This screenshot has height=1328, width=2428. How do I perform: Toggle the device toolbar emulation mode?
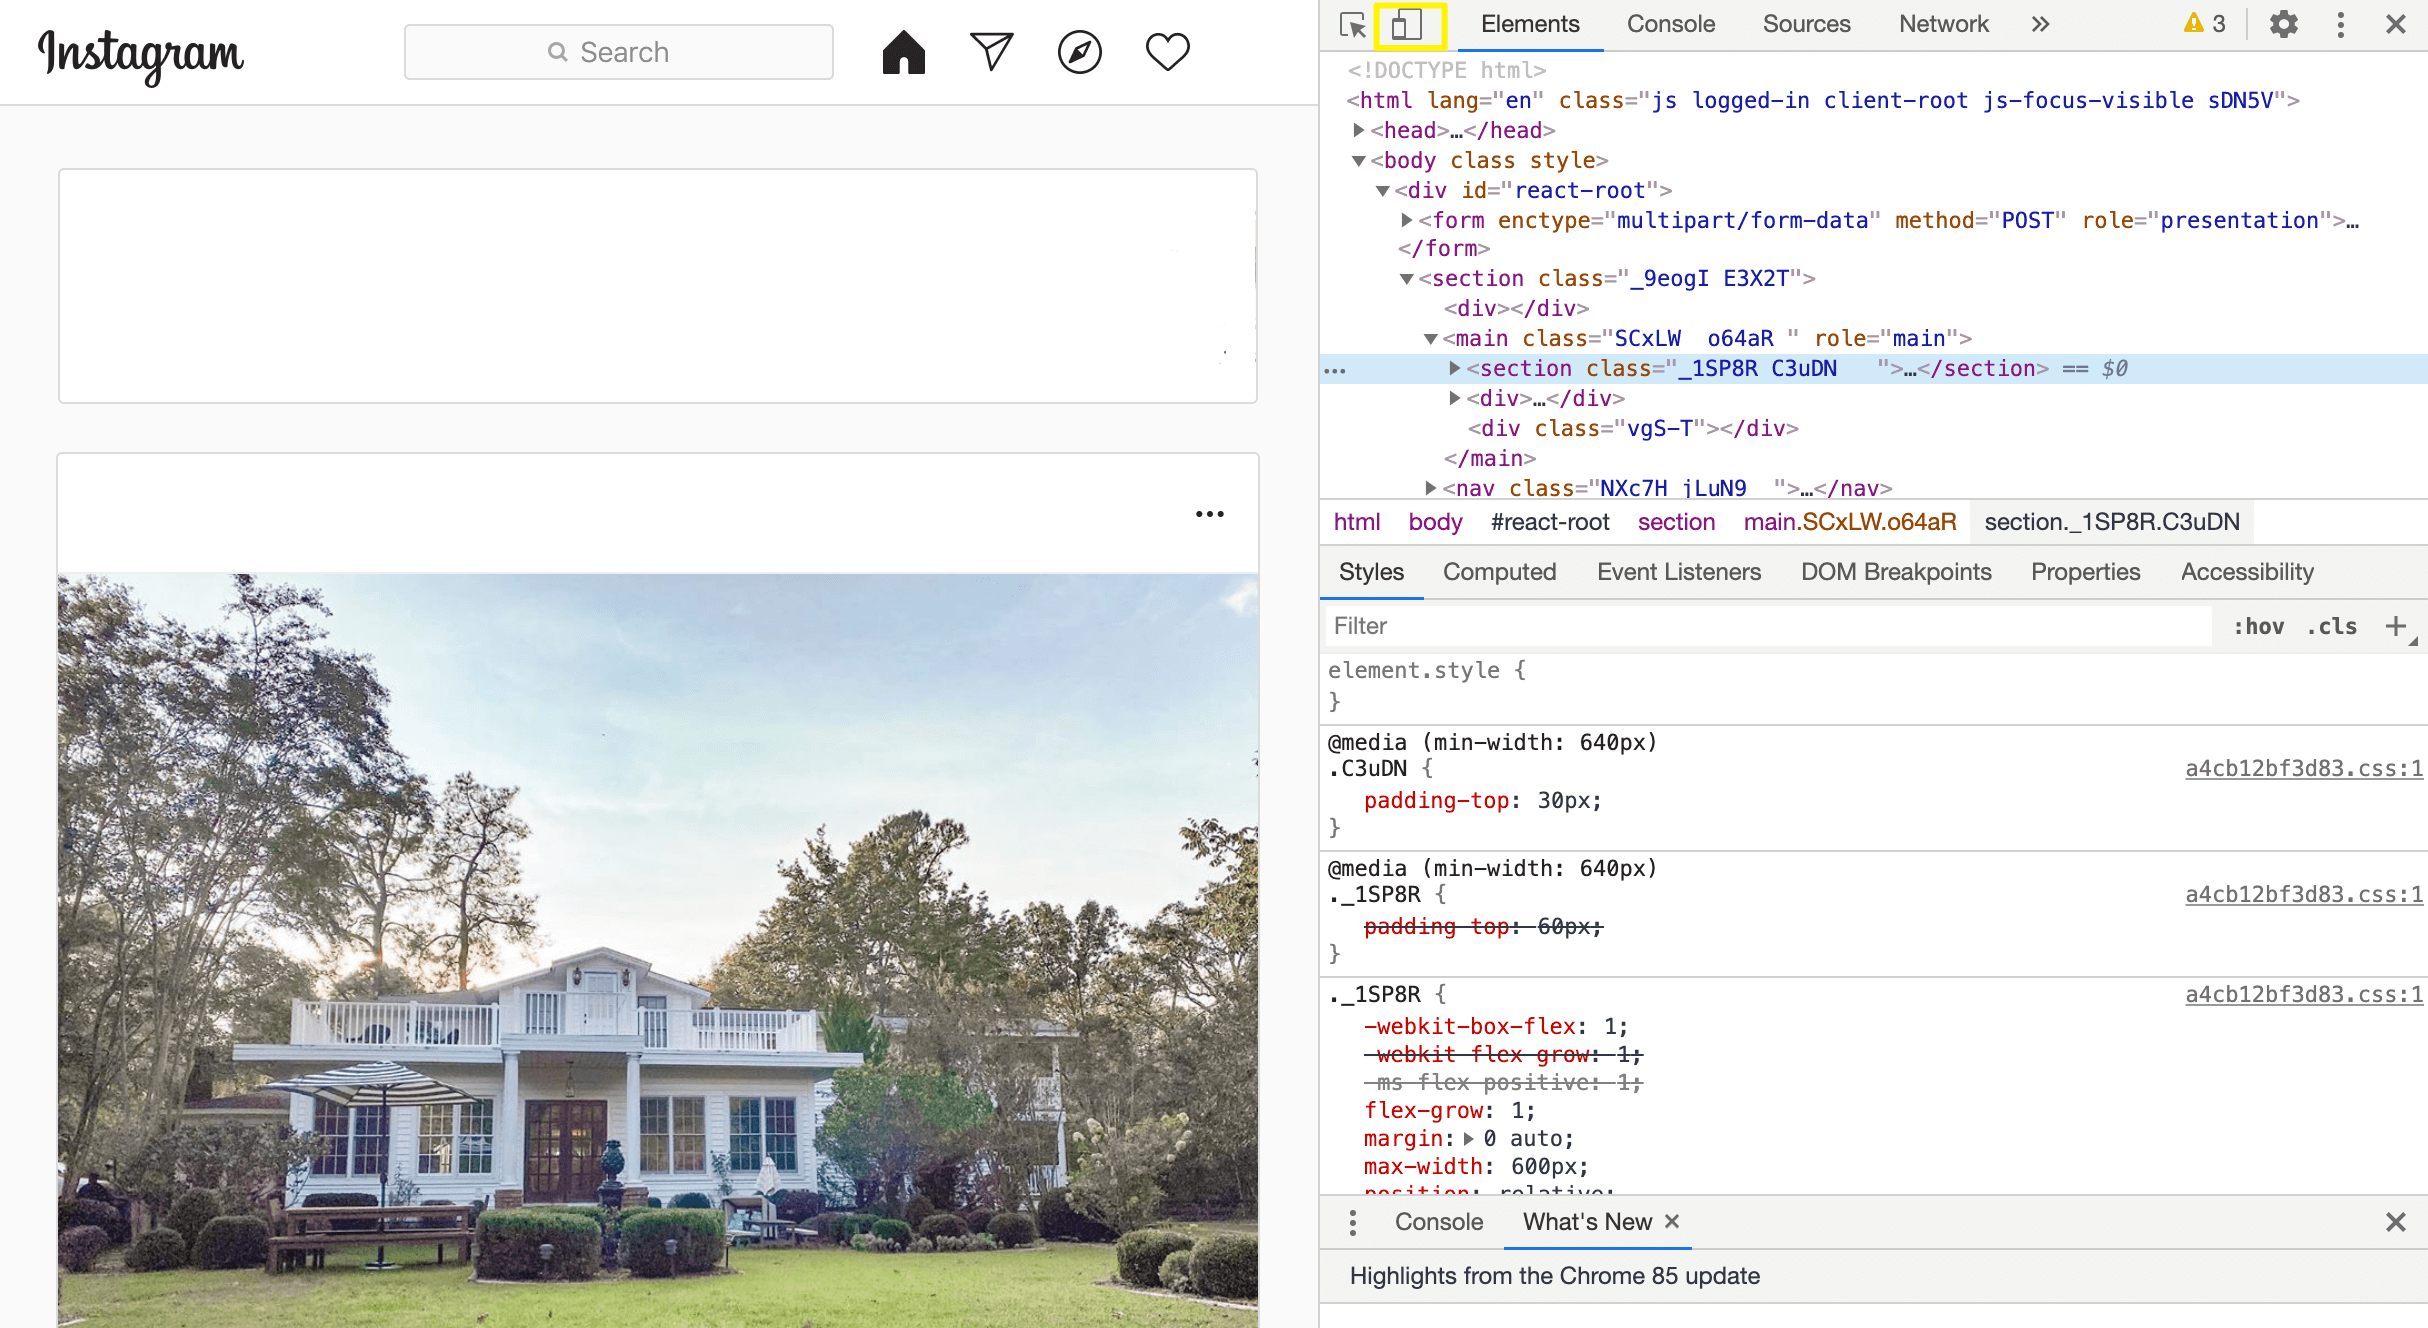[x=1407, y=24]
